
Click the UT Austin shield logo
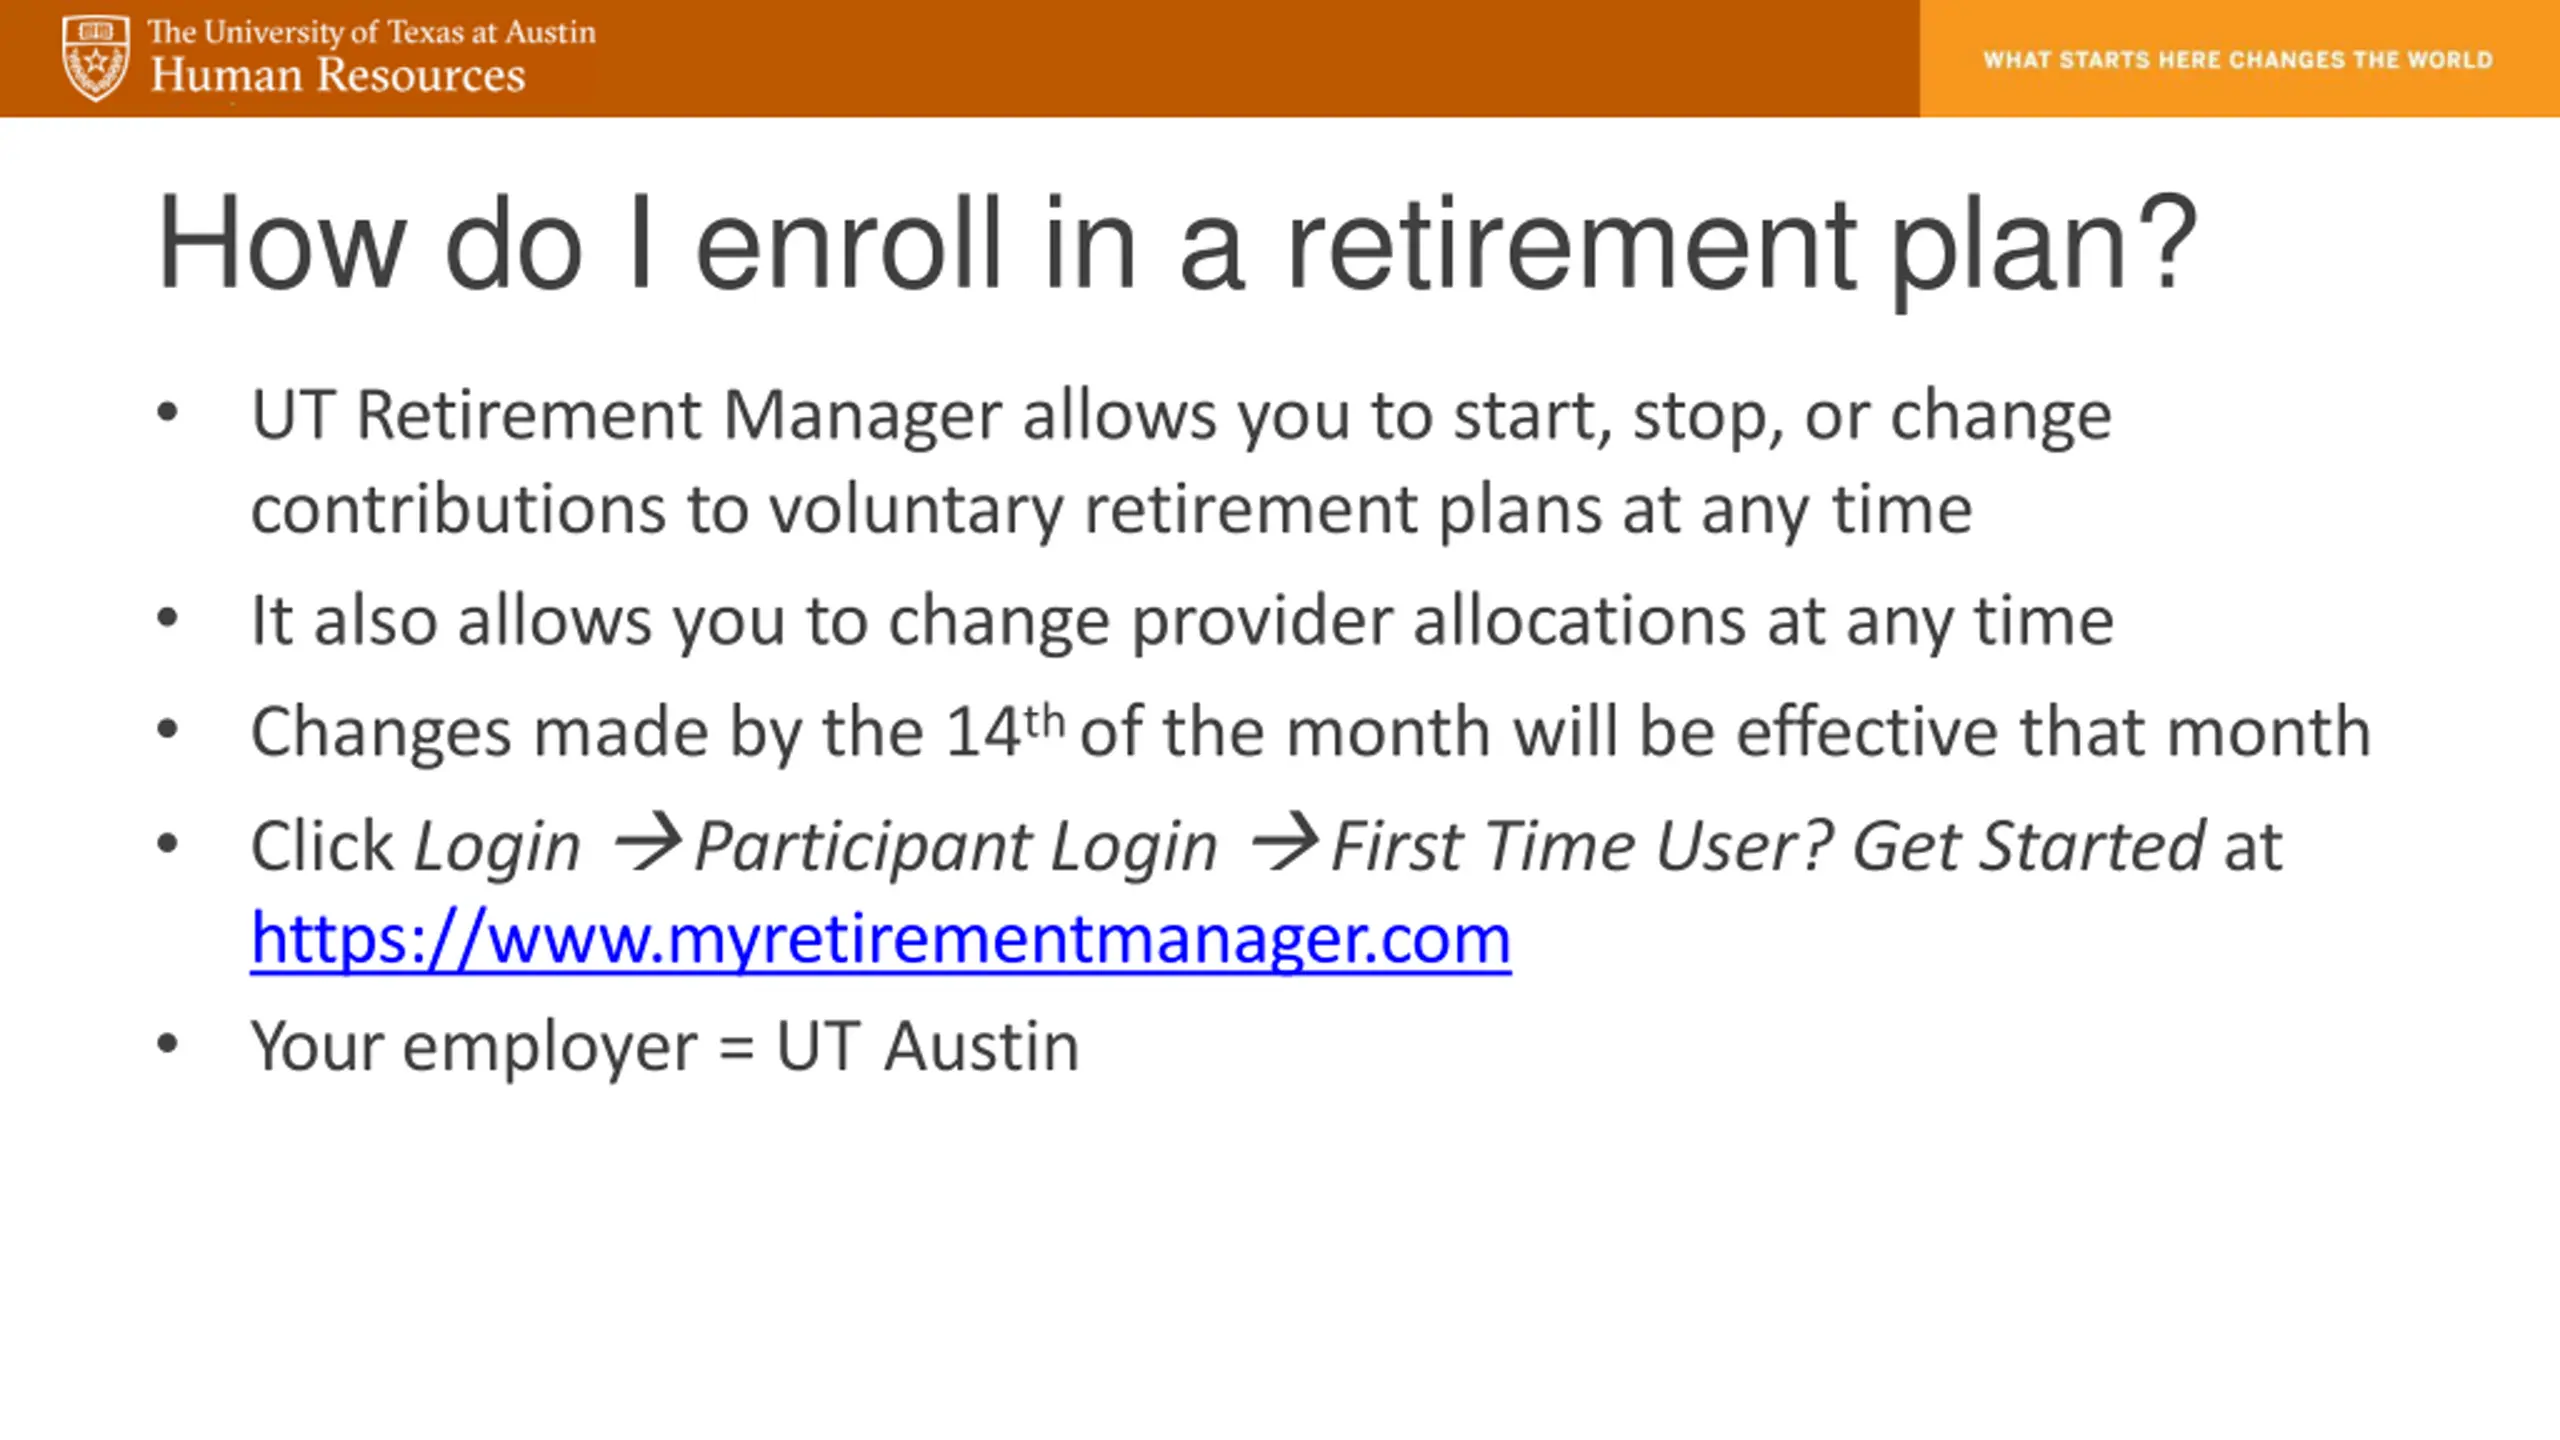[95, 58]
